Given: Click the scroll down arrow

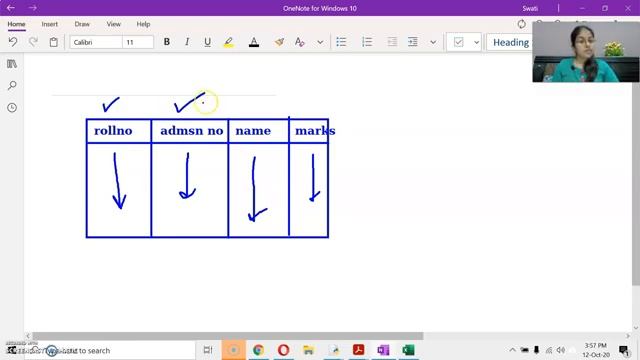Looking at the screenshot, I should pyautogui.click(x=636, y=328).
